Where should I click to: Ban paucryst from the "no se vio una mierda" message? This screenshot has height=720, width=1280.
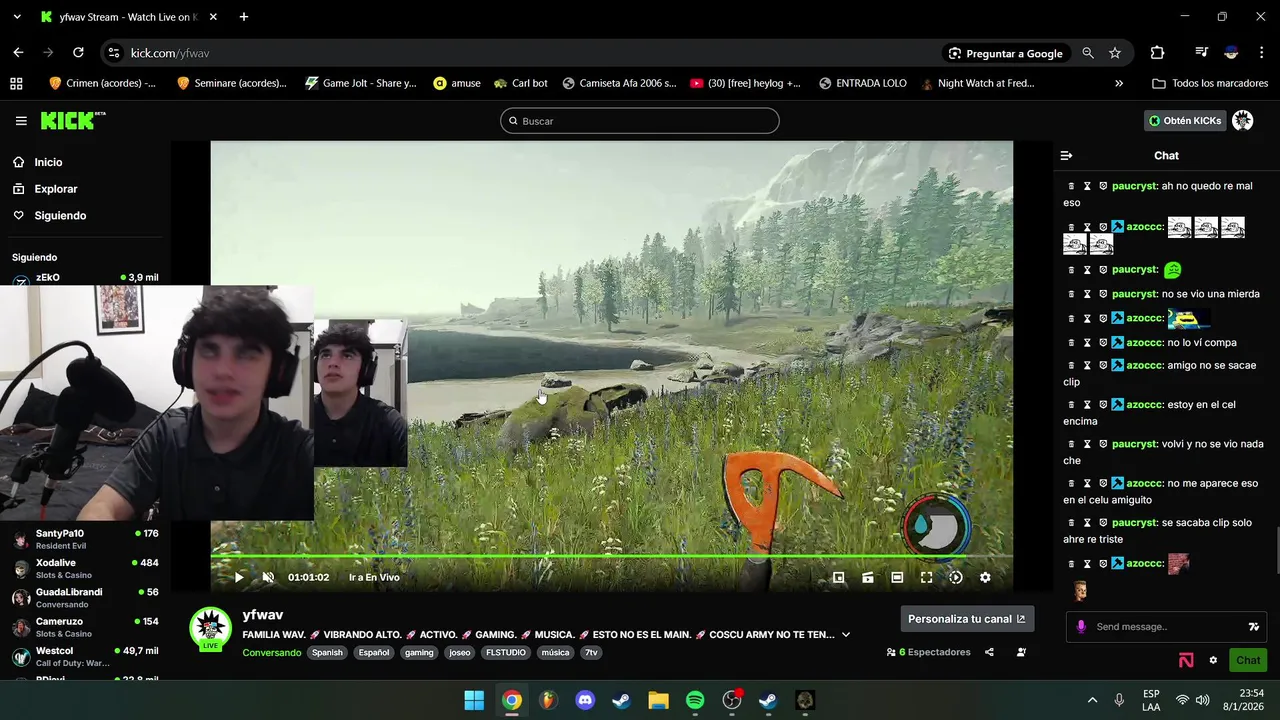(x=1103, y=294)
